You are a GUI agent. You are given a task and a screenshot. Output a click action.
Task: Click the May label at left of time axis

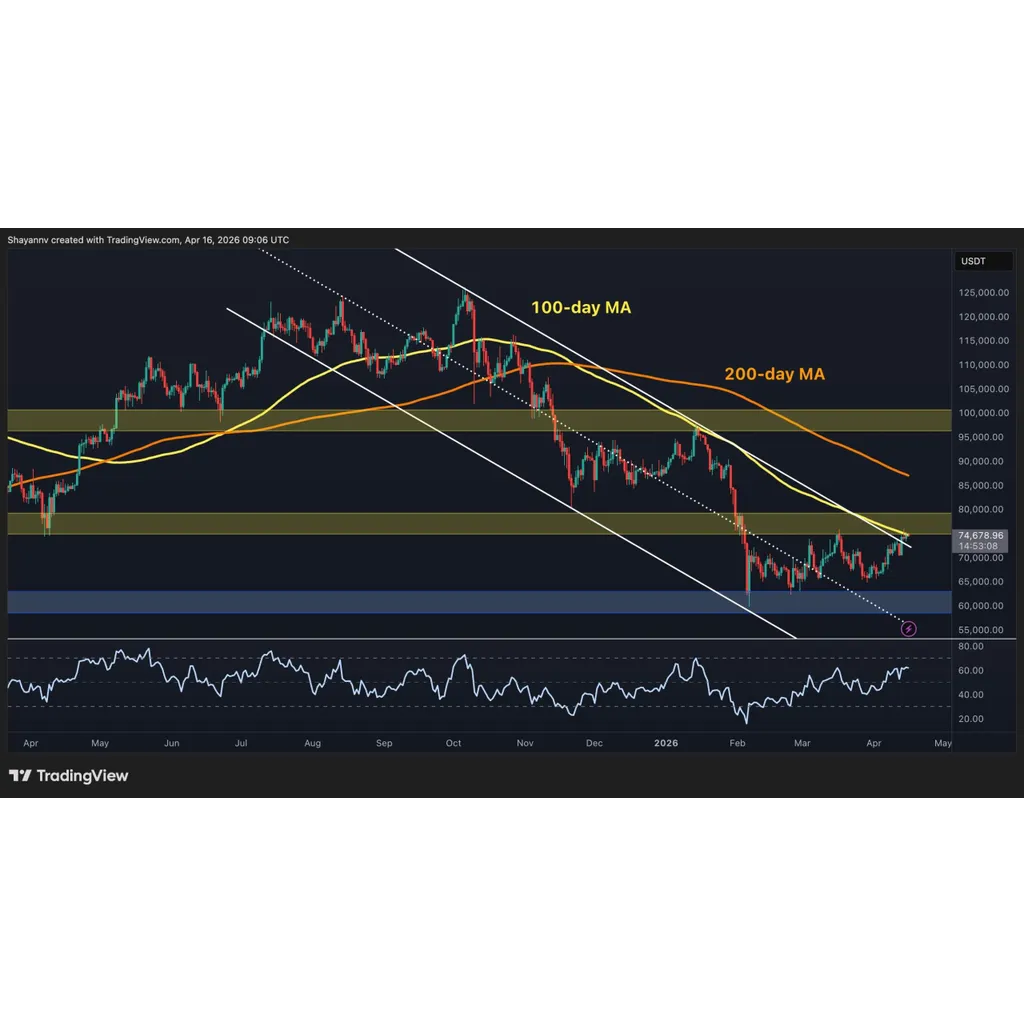coord(100,743)
